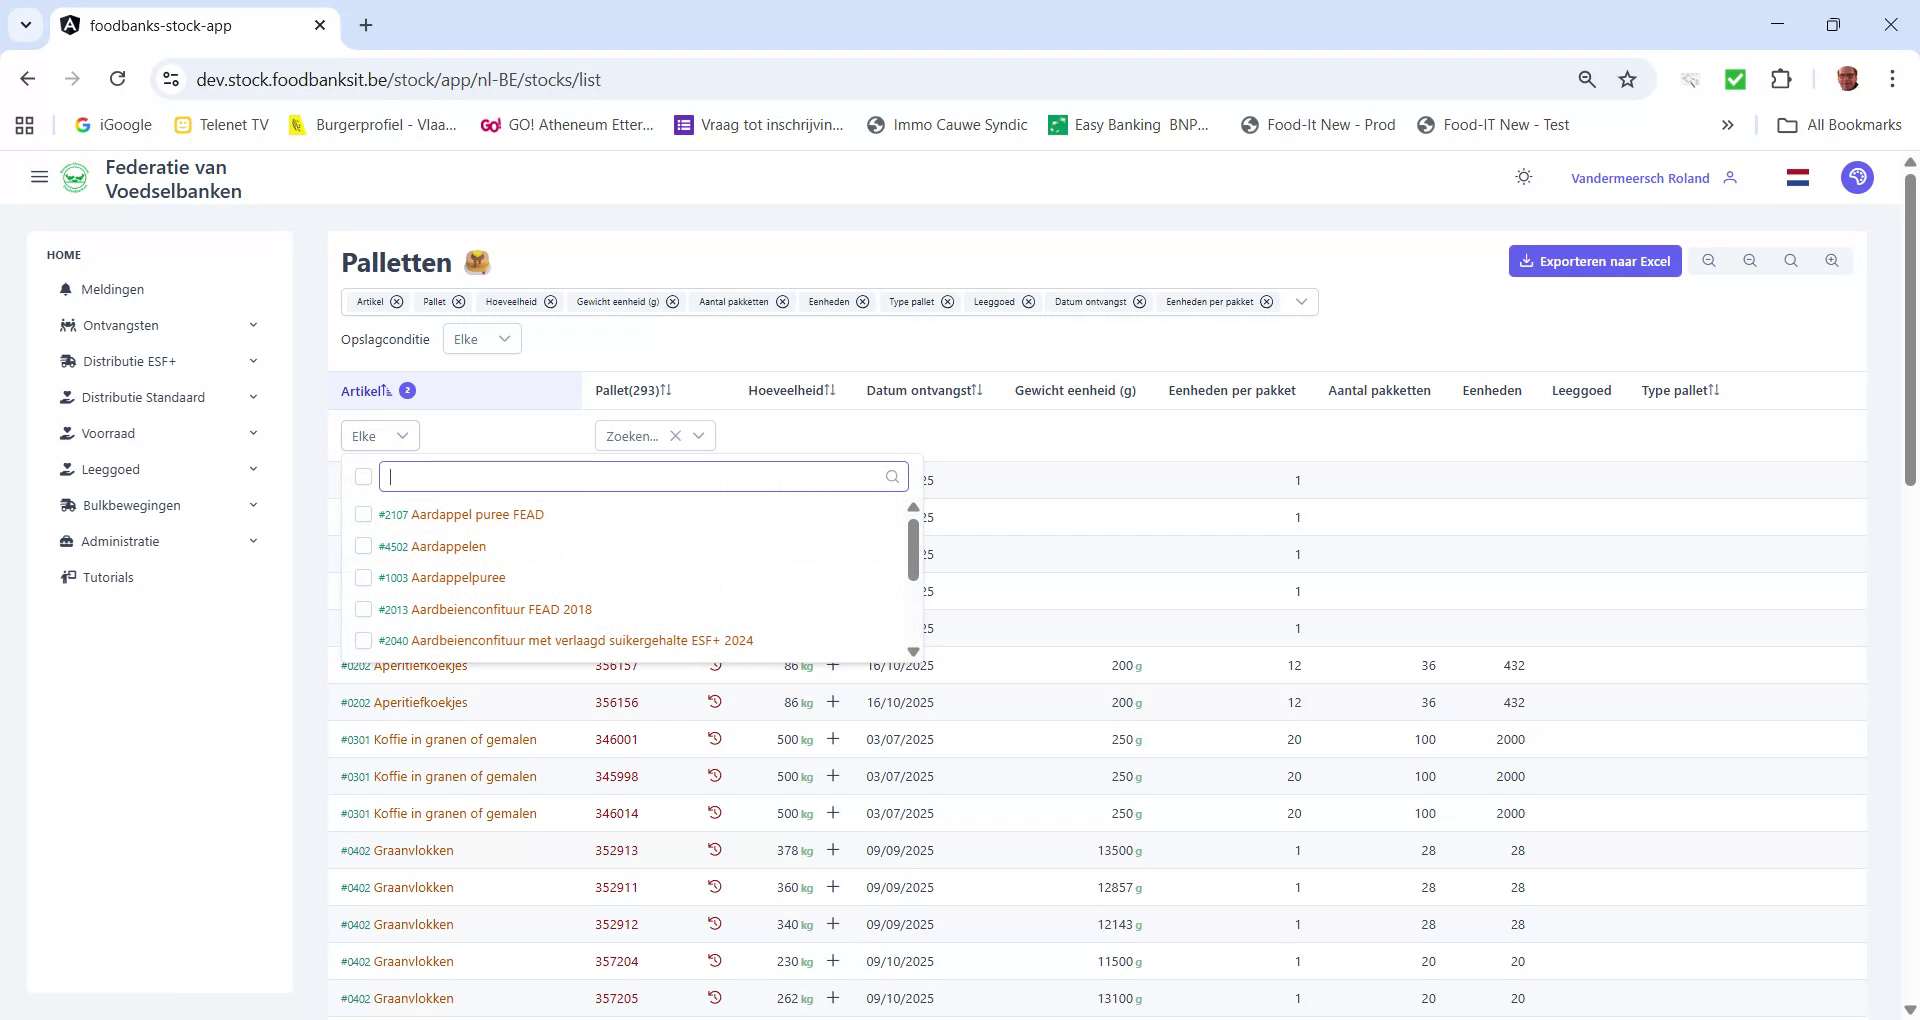1920x1020 pixels.
Task: Open the Opslagconditie Elke dropdown
Action: coord(481,338)
